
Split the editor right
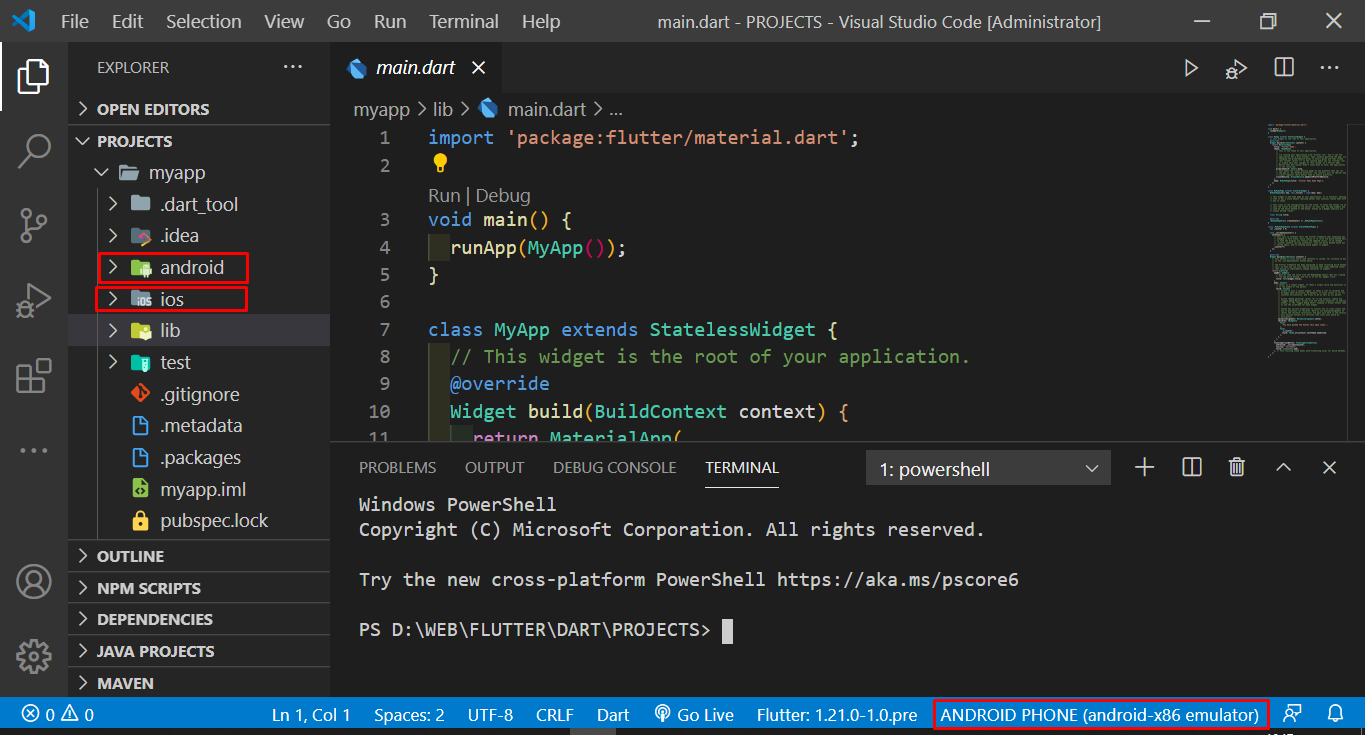[x=1284, y=68]
